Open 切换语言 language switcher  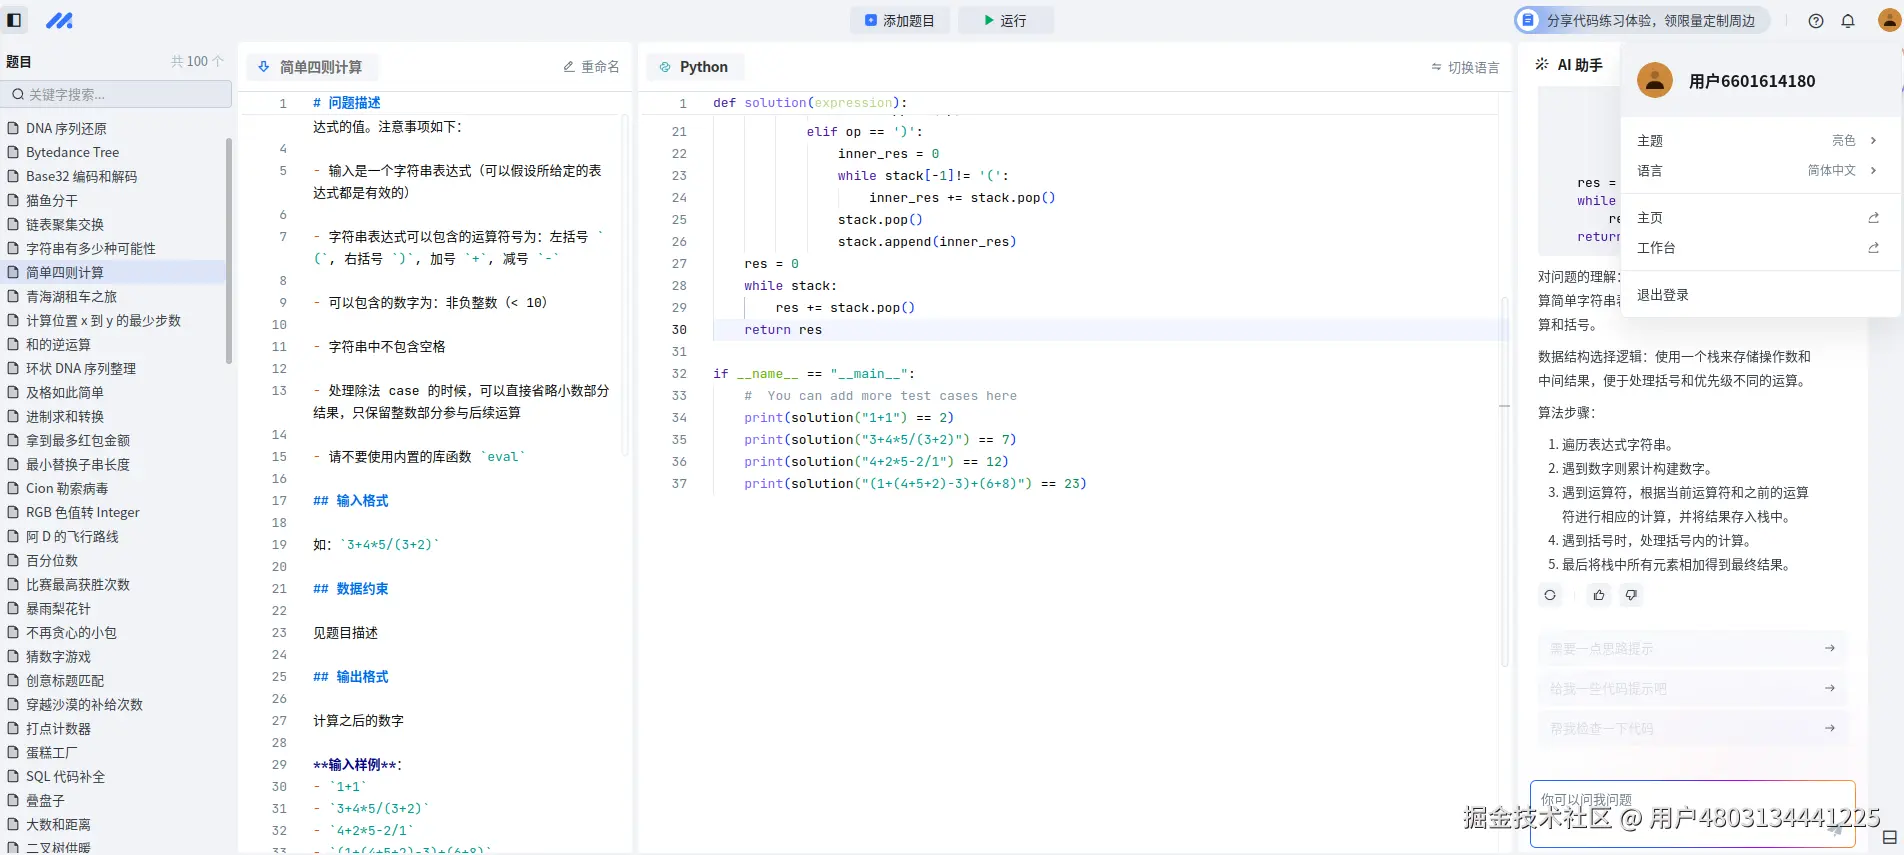1465,67
